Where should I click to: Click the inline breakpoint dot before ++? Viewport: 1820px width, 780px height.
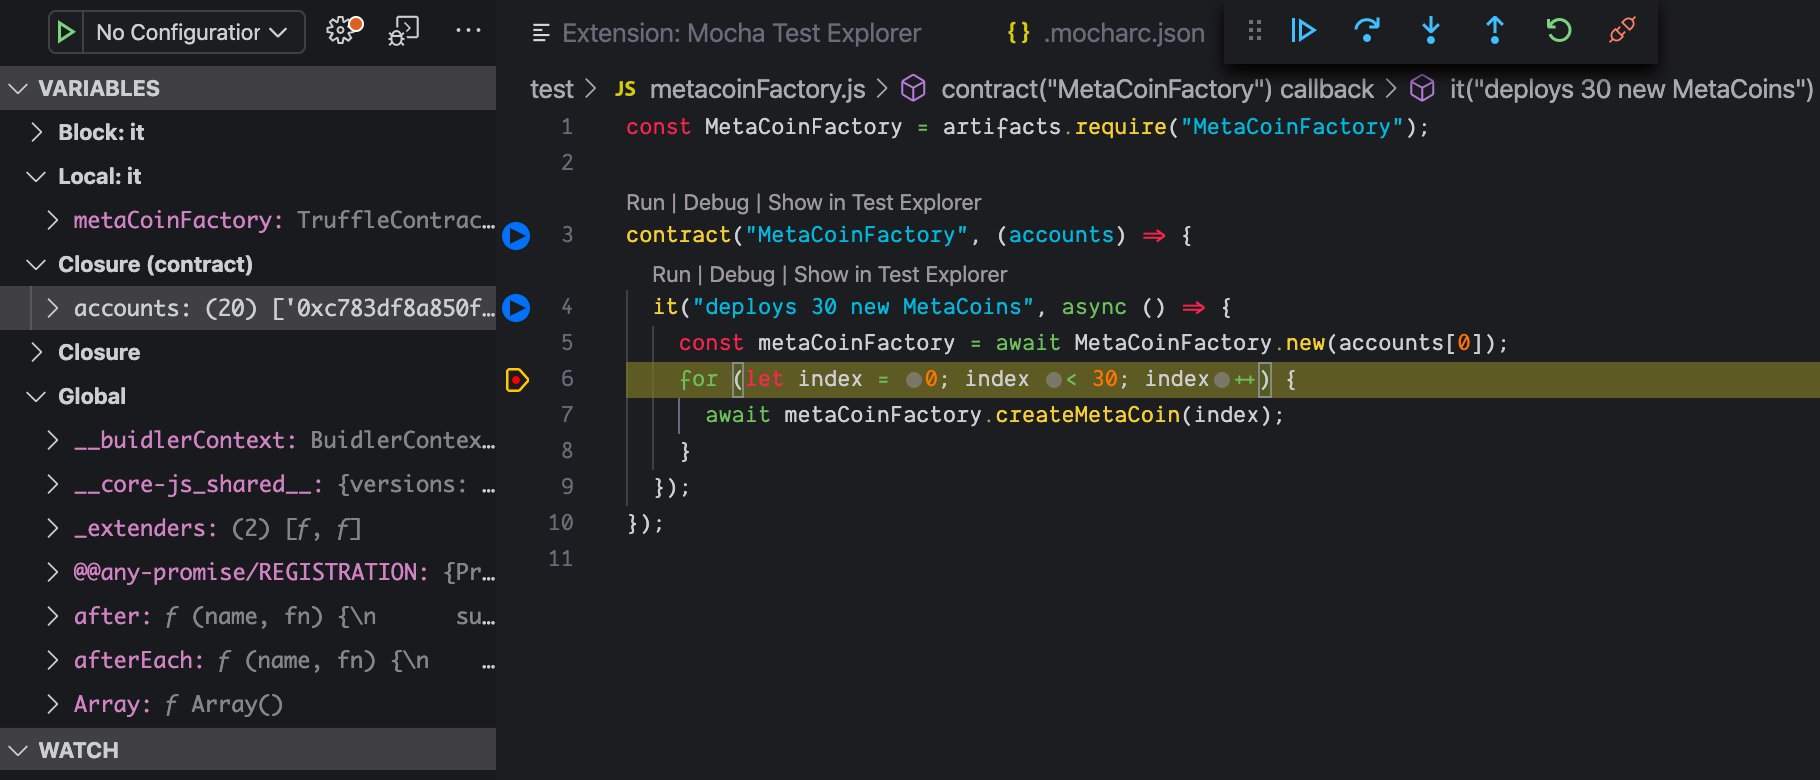pyautogui.click(x=1221, y=380)
